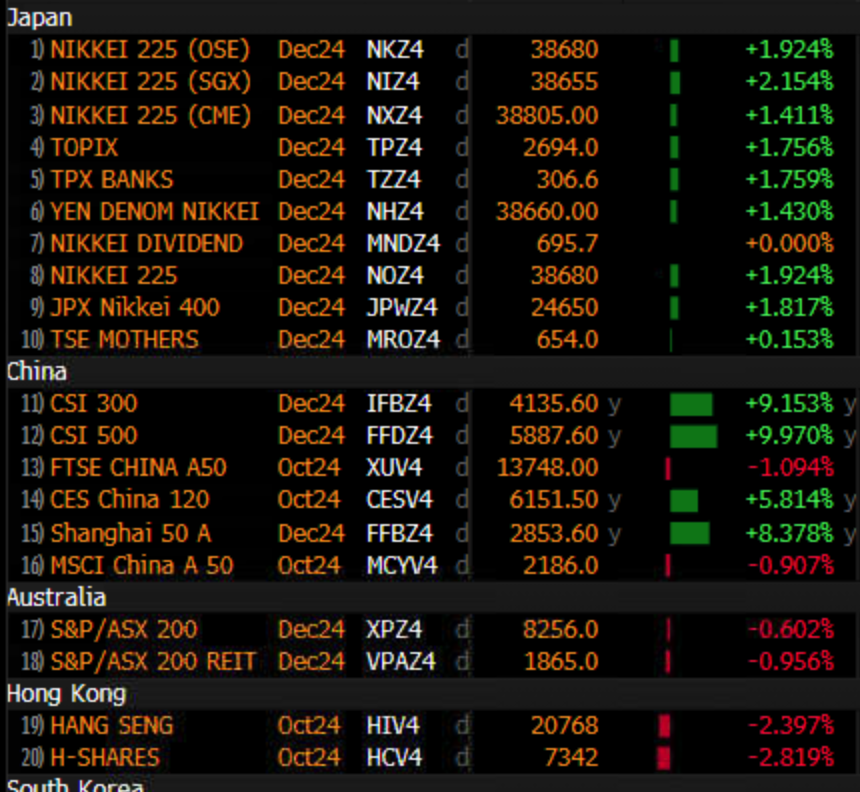Select the Shanghai 50 A futures
Image resolution: width=860 pixels, height=792 pixels.
[131, 533]
